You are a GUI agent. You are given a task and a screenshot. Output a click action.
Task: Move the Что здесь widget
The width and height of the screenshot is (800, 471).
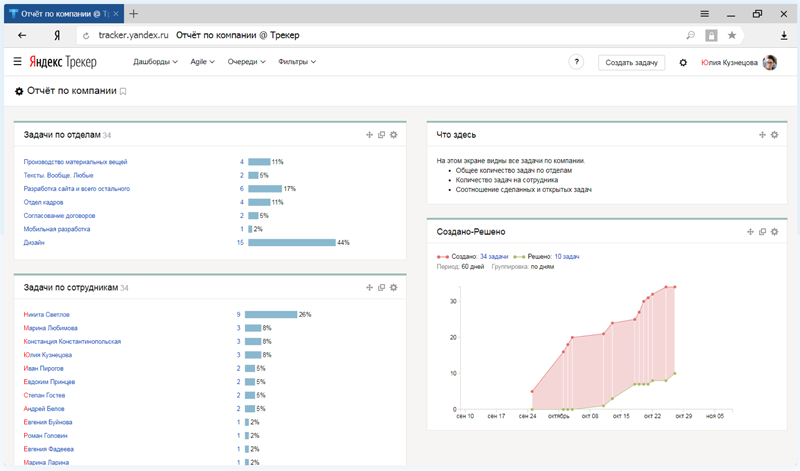(x=762, y=135)
